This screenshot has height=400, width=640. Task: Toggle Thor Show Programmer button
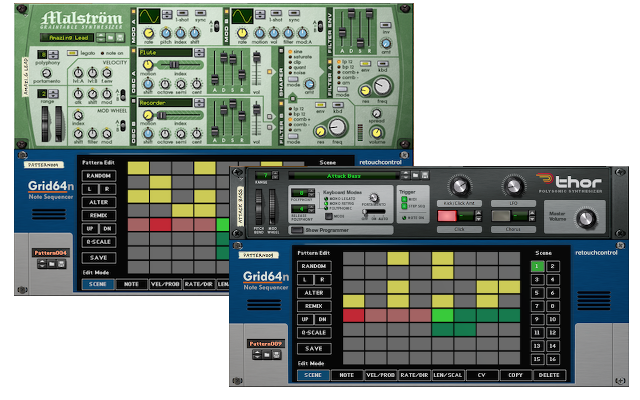click(297, 230)
